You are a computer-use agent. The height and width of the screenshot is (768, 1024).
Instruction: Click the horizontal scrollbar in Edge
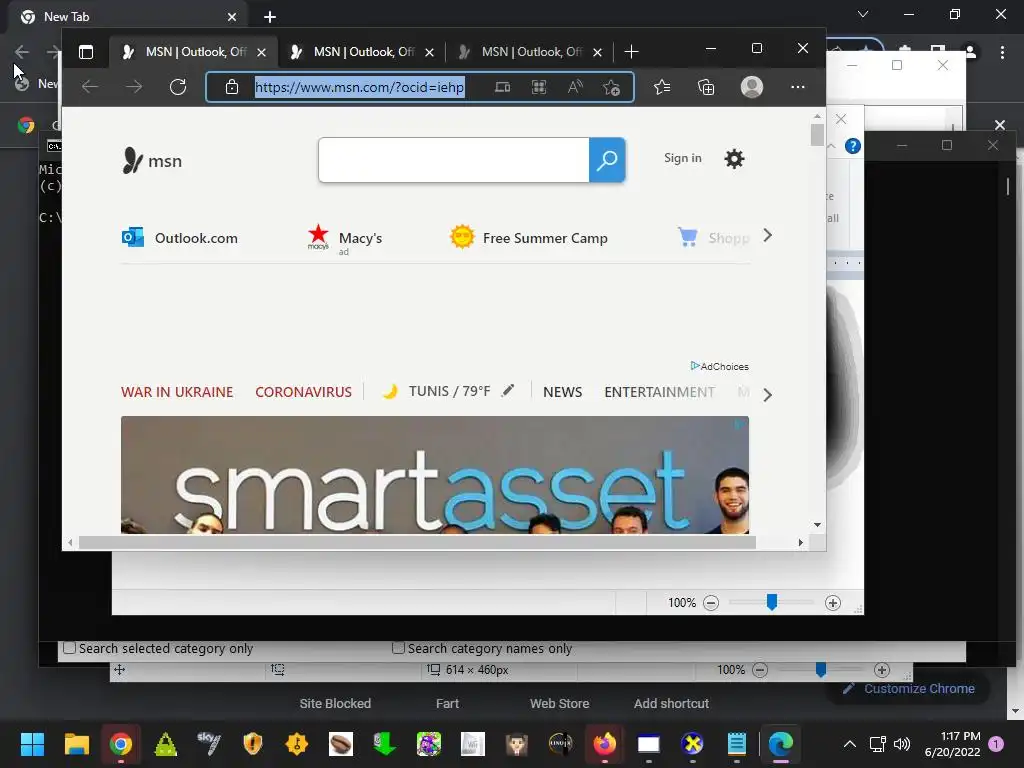417,543
